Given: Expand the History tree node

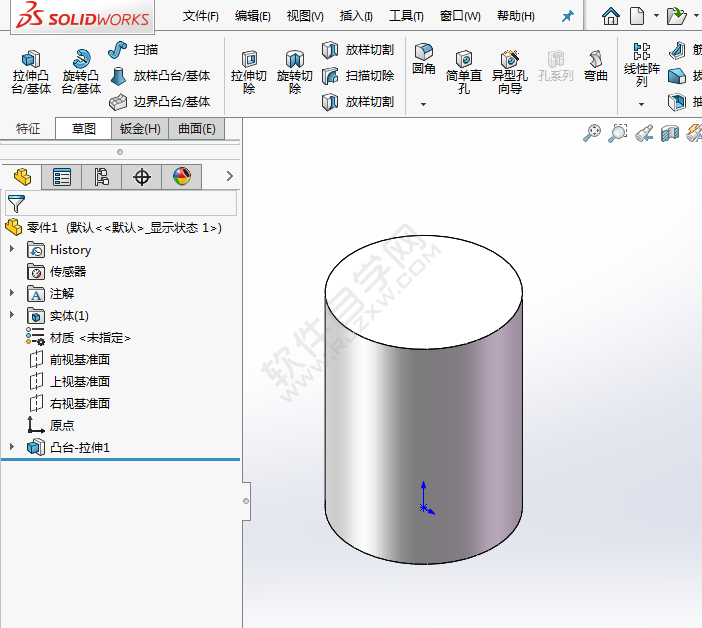Looking at the screenshot, I should click(12, 249).
